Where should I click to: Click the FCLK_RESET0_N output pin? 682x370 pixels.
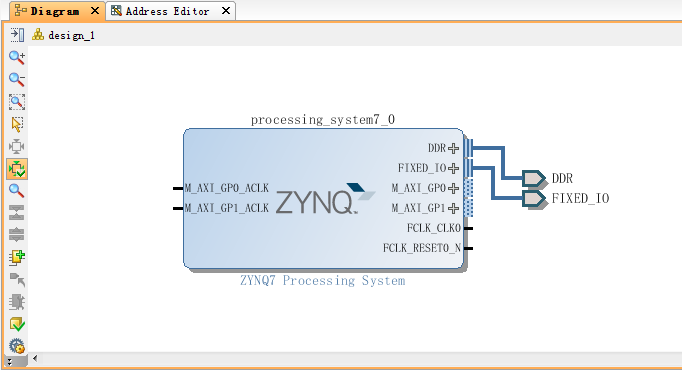pos(468,248)
